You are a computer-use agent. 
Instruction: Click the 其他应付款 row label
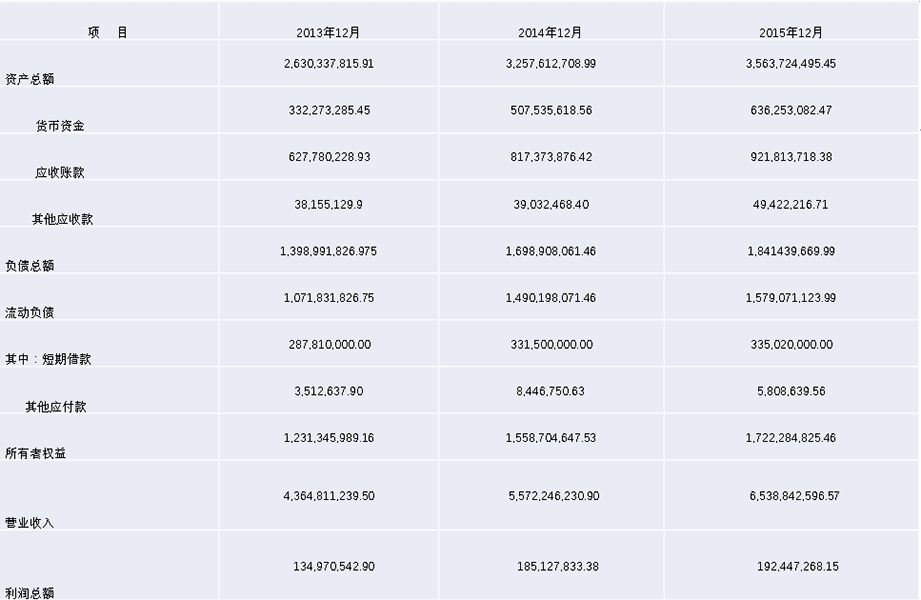57,406
